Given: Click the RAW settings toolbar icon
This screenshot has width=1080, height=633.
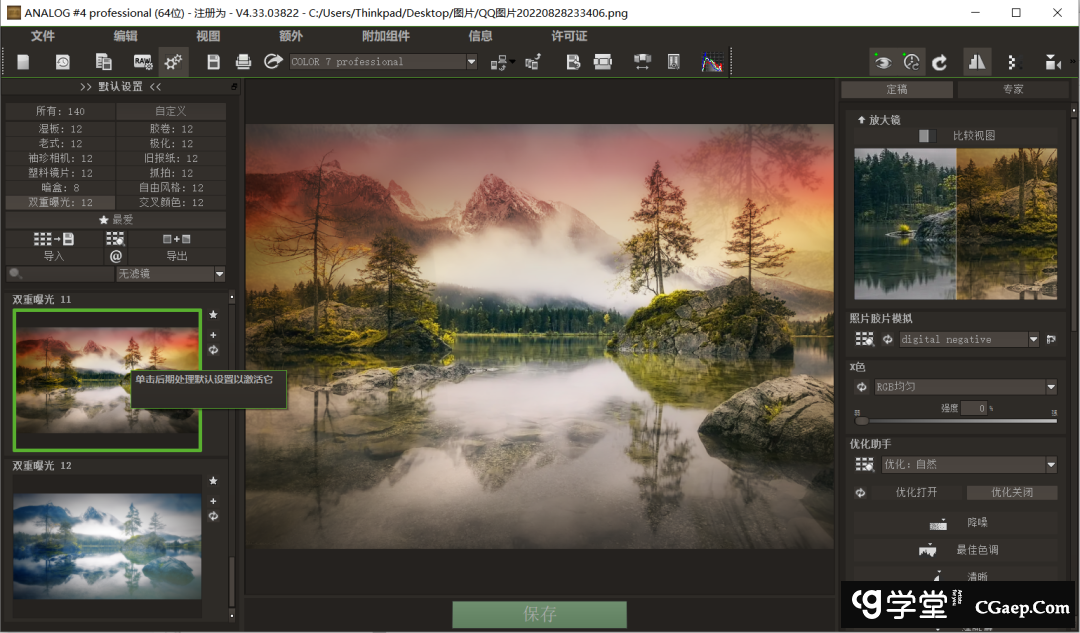Looking at the screenshot, I should coord(142,62).
